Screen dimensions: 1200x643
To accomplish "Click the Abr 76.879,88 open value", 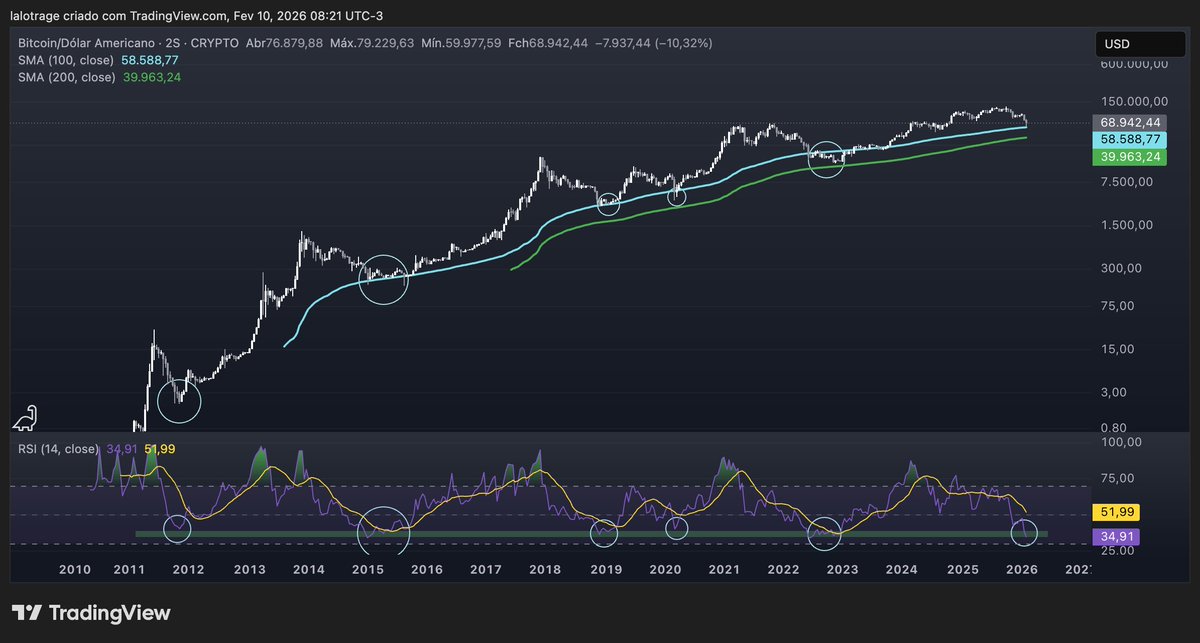I will (284, 44).
